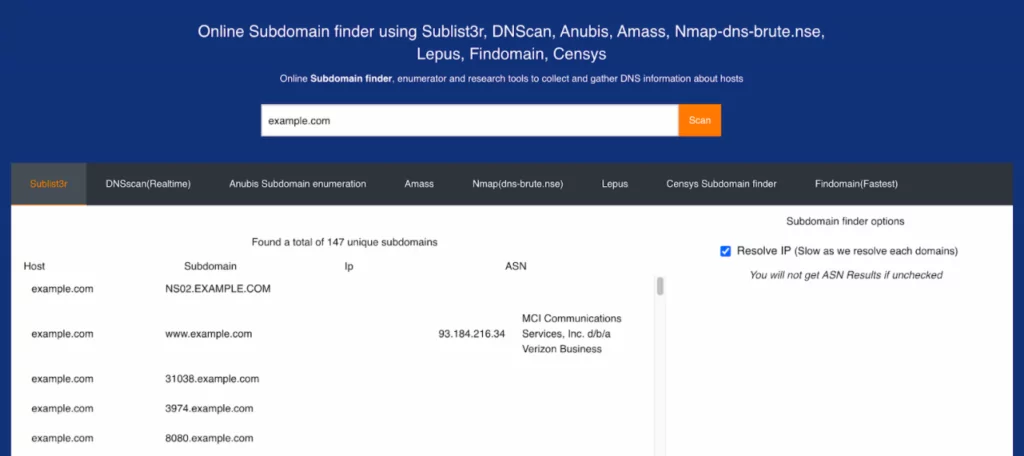Click the page title 'Online Subdomain finder using Sublist3r'
This screenshot has height=456, width=1024.
coord(511,42)
